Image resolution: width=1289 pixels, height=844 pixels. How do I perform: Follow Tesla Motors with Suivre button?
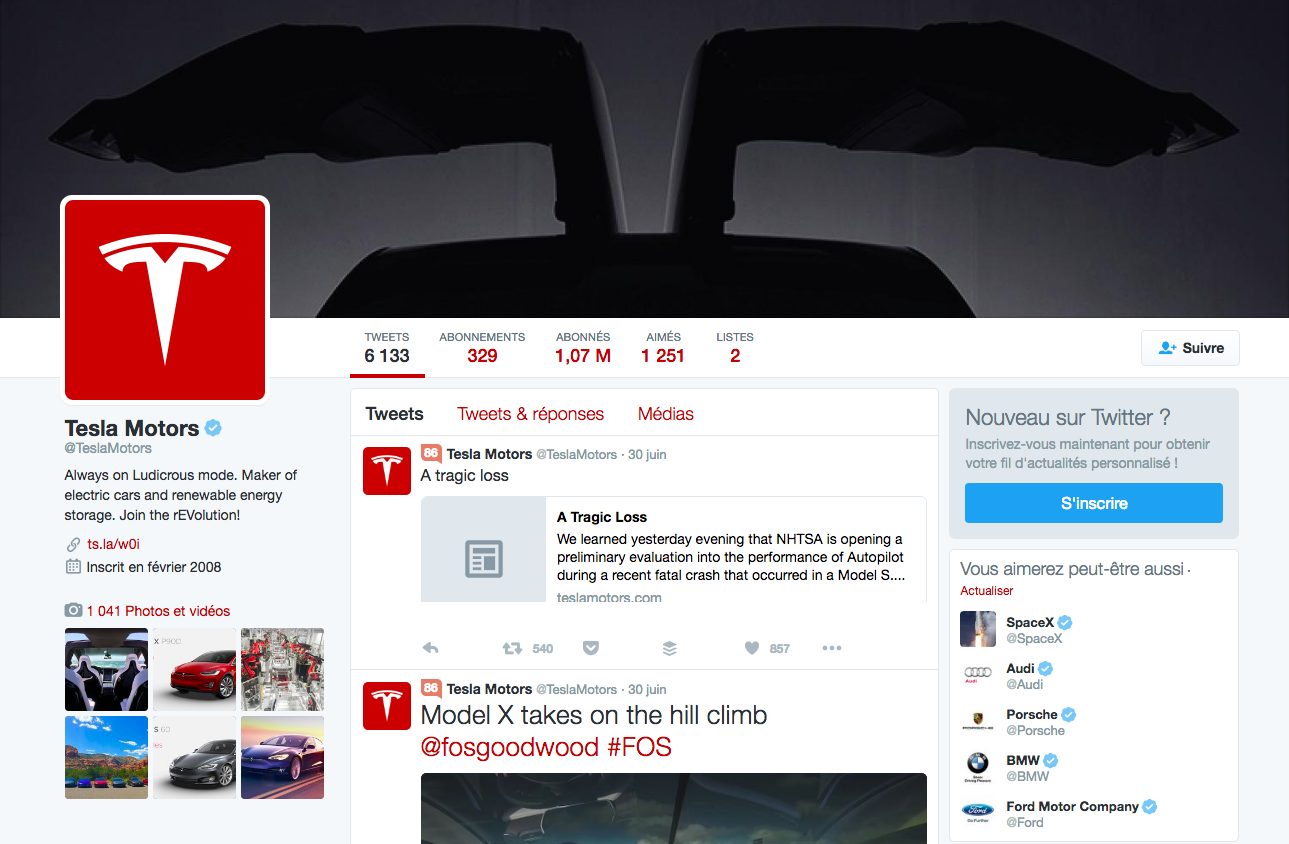point(1190,348)
